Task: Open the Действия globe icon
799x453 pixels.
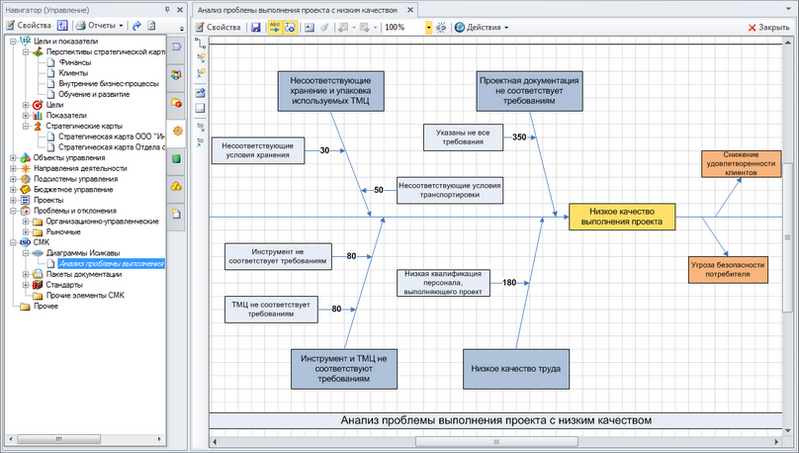Action: pos(459,28)
